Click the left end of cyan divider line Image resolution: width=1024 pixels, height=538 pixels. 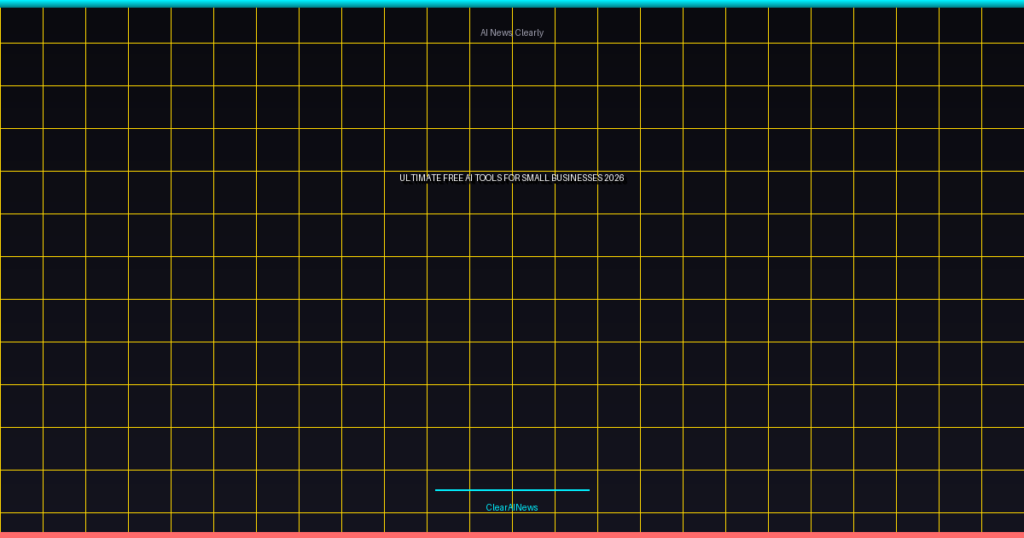(x=438, y=490)
